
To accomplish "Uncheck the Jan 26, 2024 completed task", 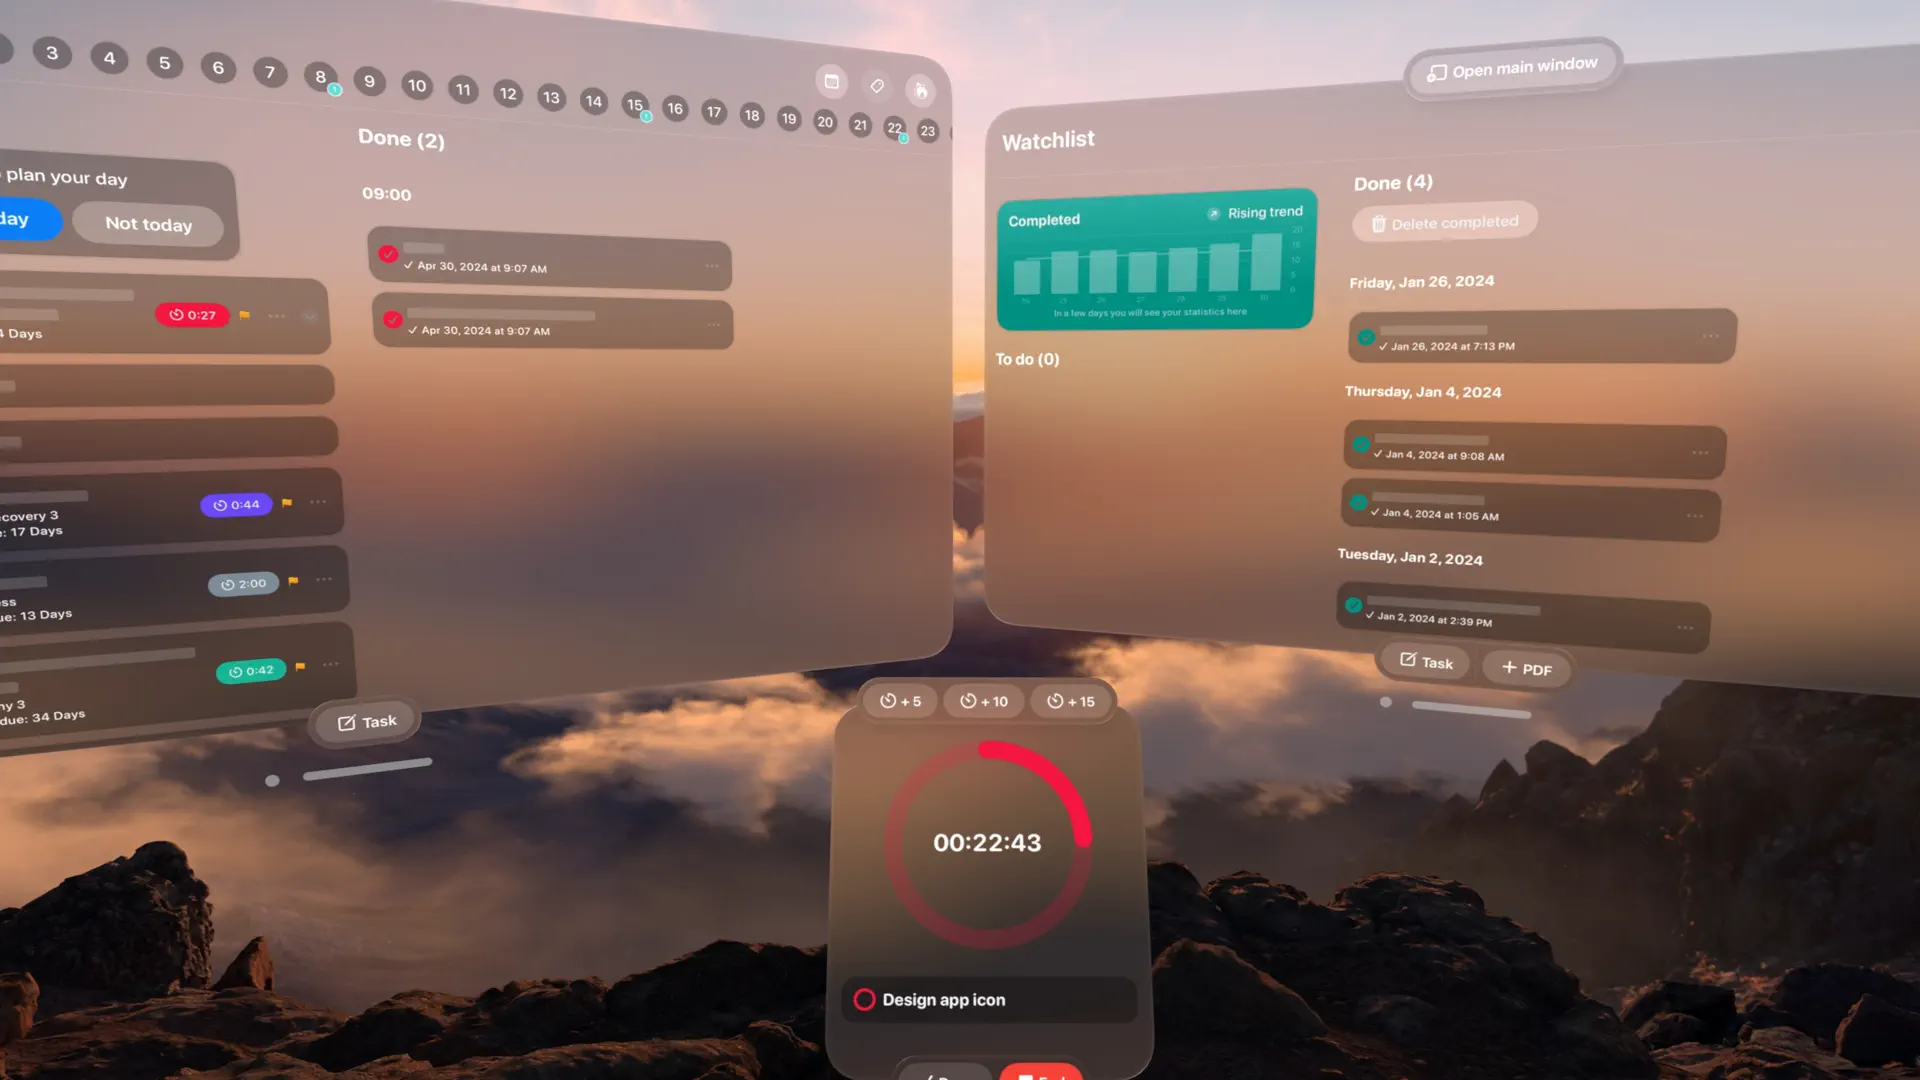I will coord(1366,337).
